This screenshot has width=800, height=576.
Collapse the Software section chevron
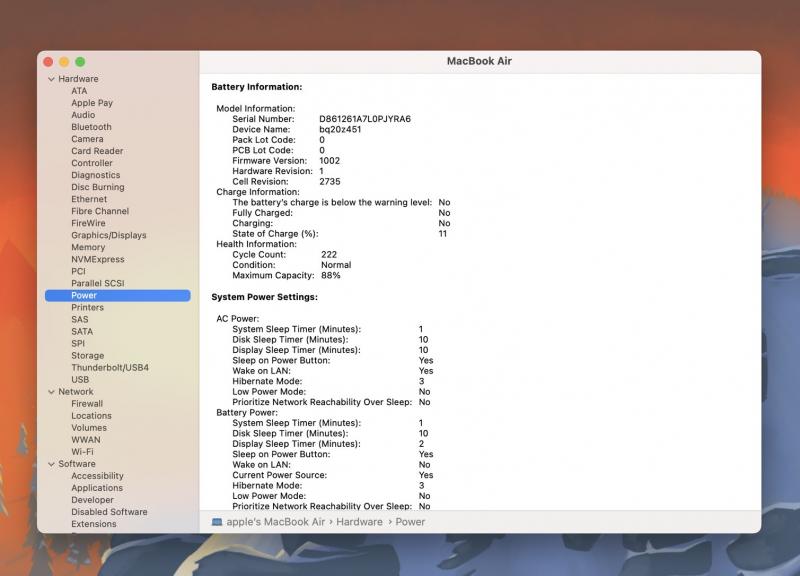52,464
